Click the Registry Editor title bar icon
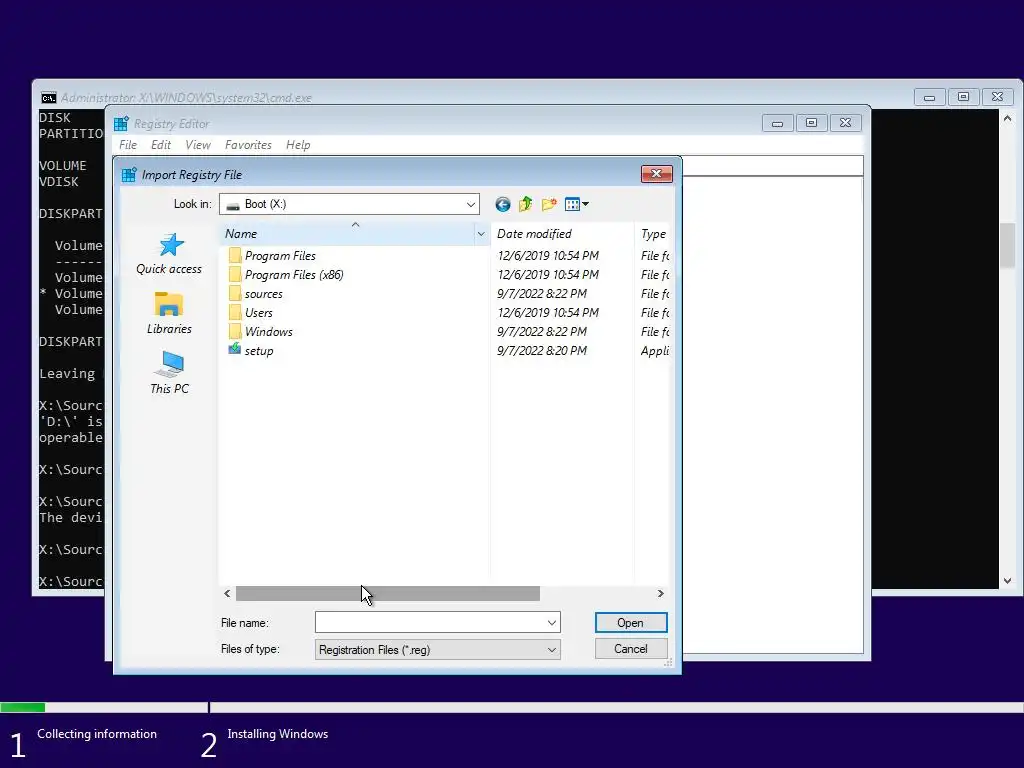The height and width of the screenshot is (768, 1024). pyautogui.click(x=121, y=123)
